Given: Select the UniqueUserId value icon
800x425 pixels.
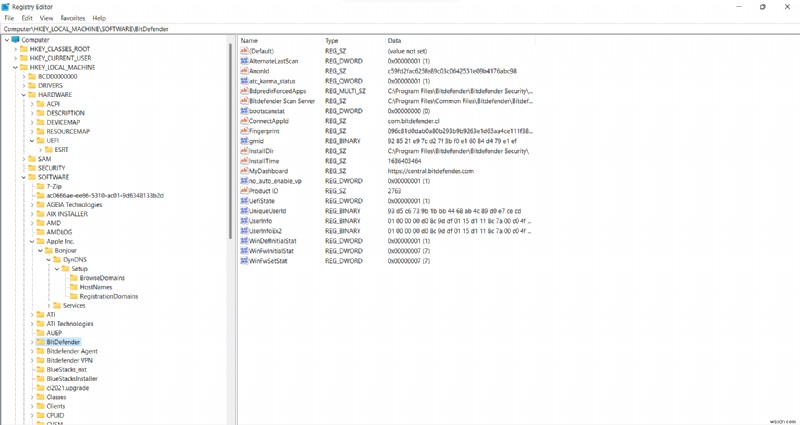Looking at the screenshot, I should (244, 211).
